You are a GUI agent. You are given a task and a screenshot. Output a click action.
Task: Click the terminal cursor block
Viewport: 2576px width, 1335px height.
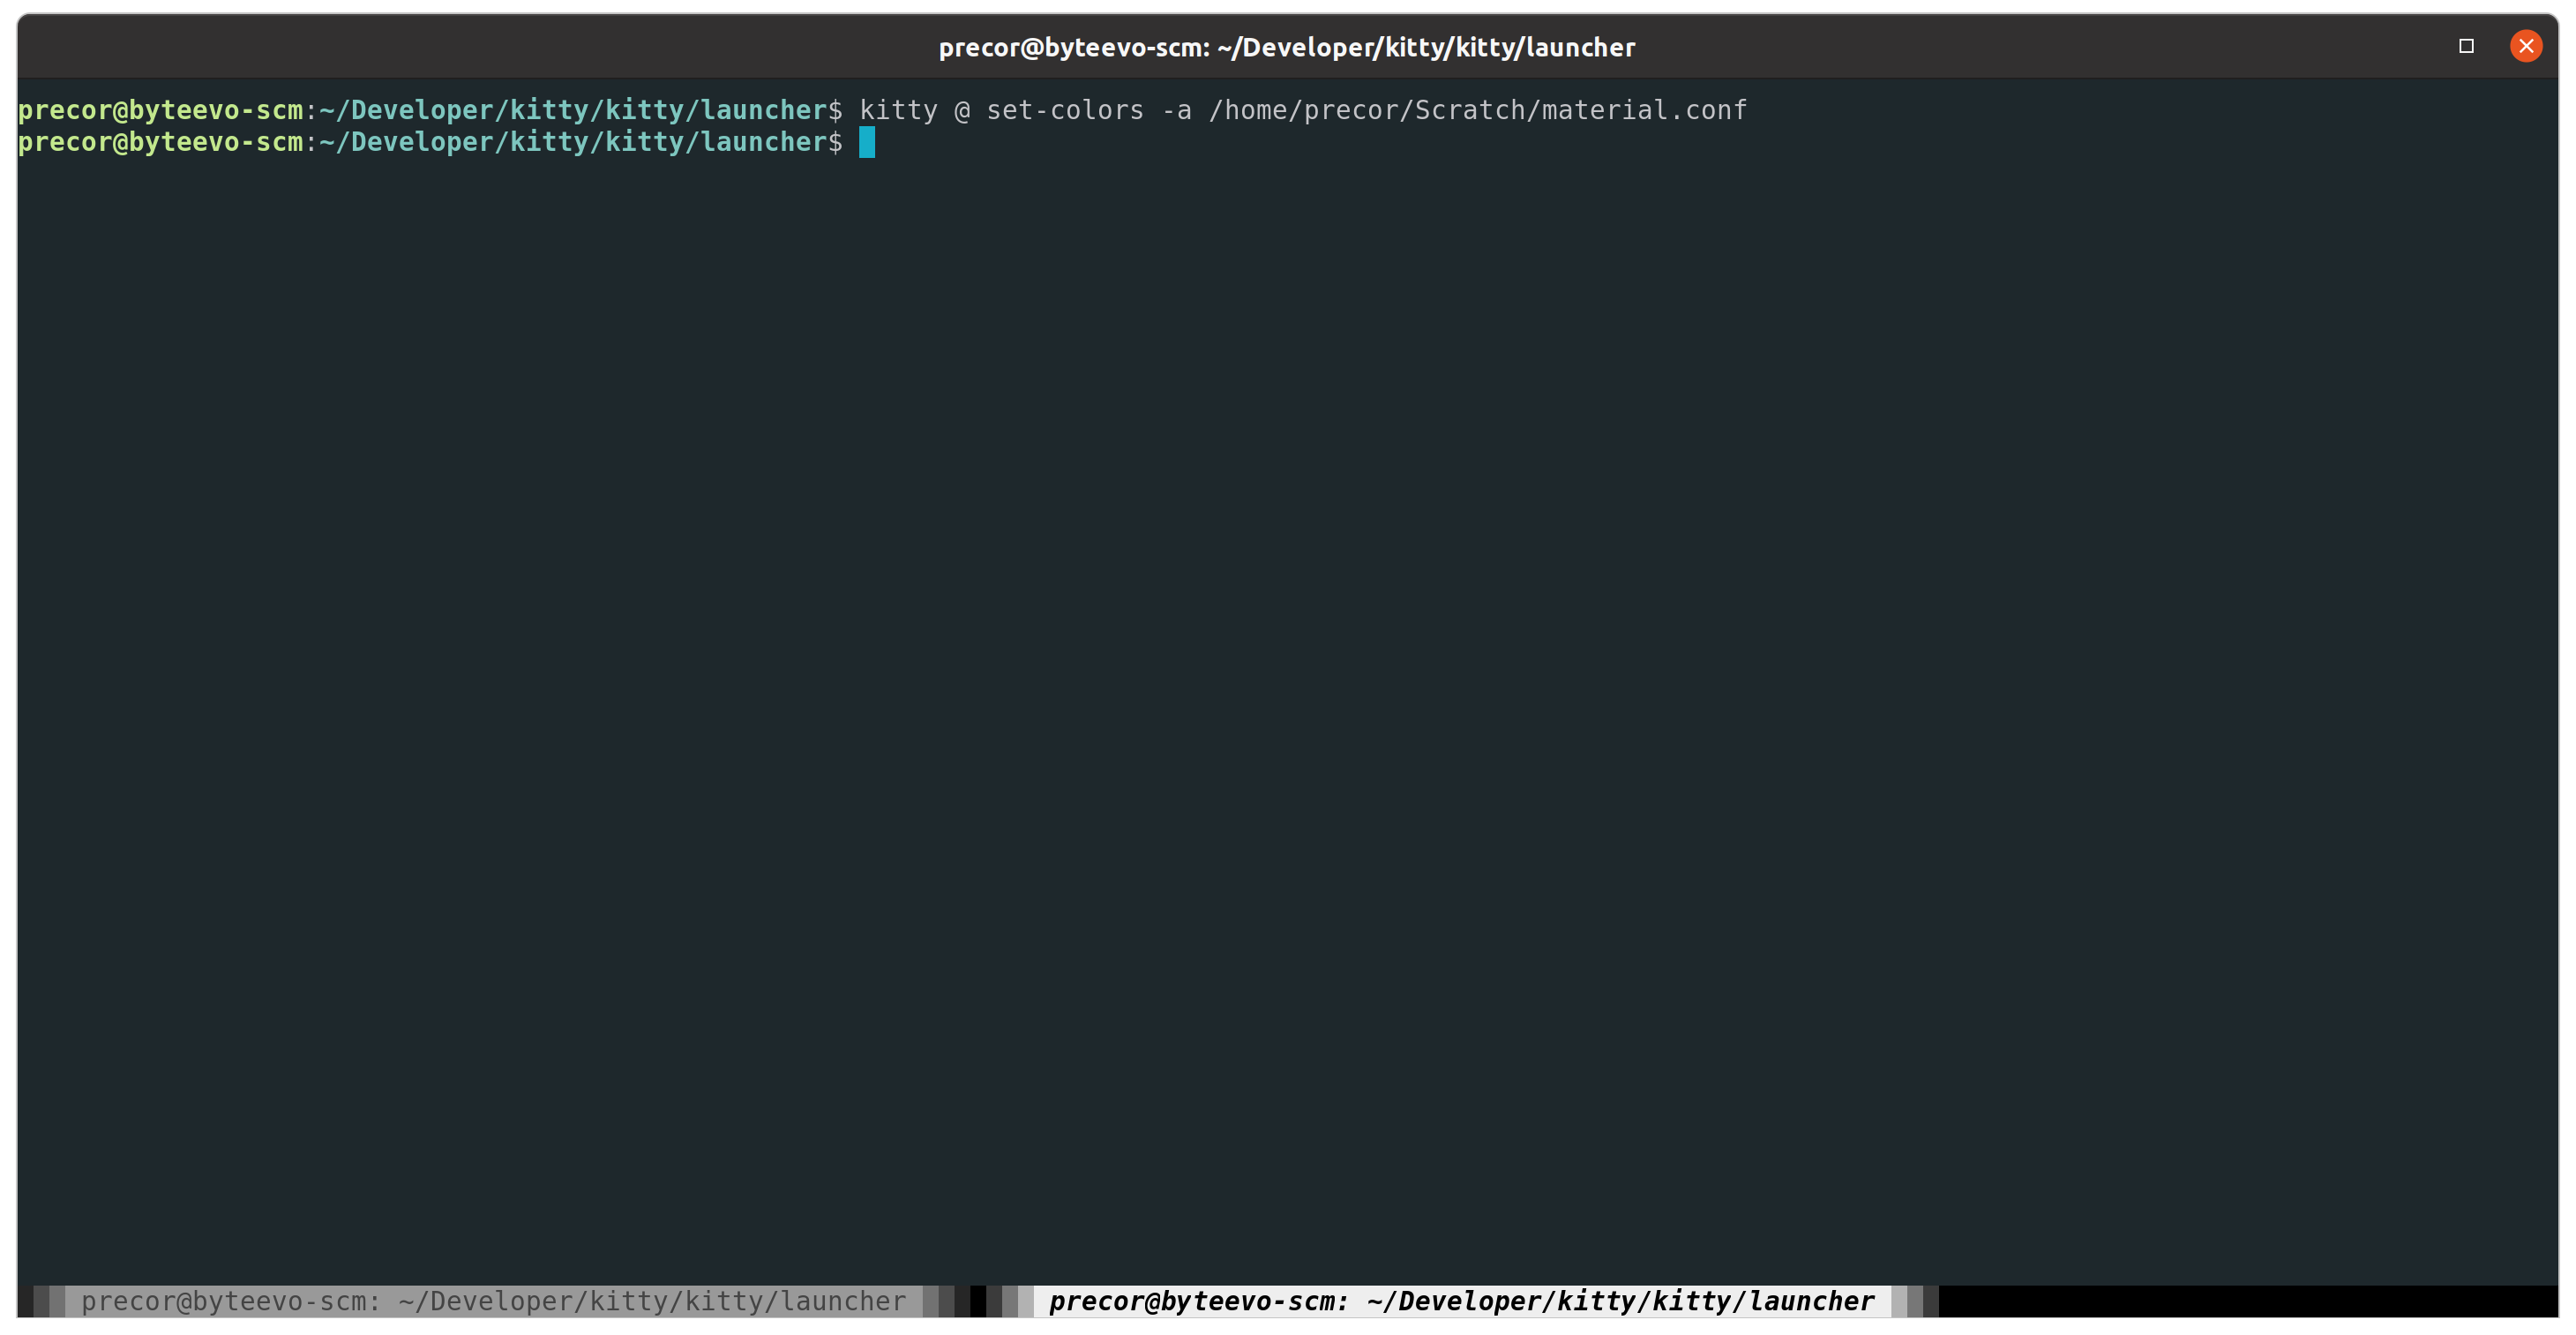(x=866, y=143)
